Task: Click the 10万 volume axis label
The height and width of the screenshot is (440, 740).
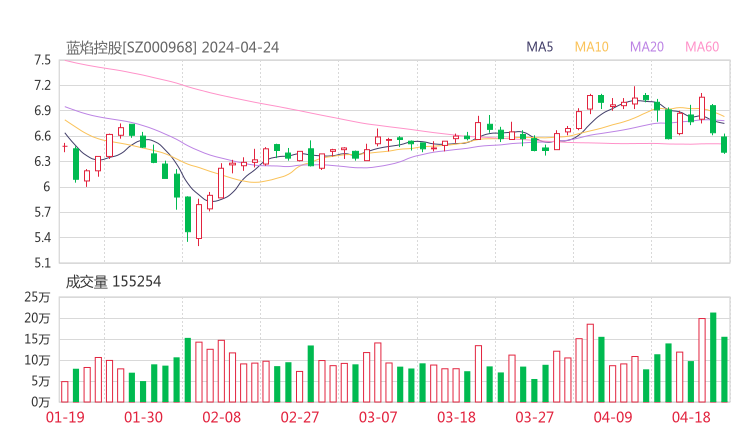Action: pyautogui.click(x=37, y=360)
